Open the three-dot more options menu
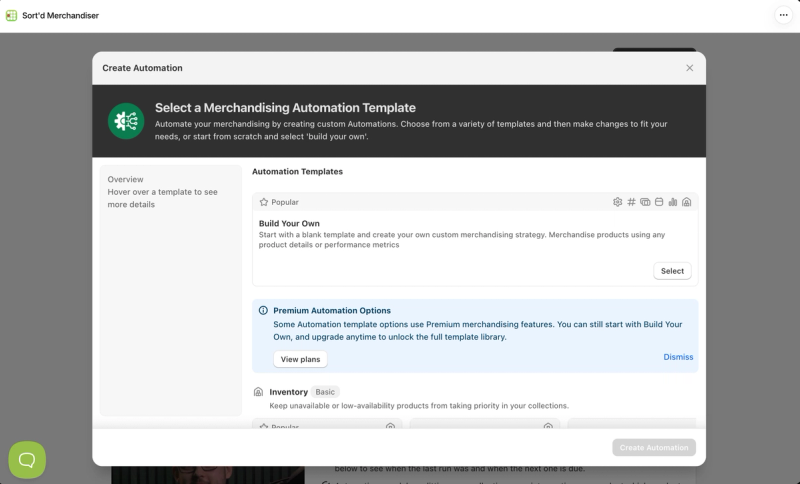The width and height of the screenshot is (800, 484). [783, 15]
